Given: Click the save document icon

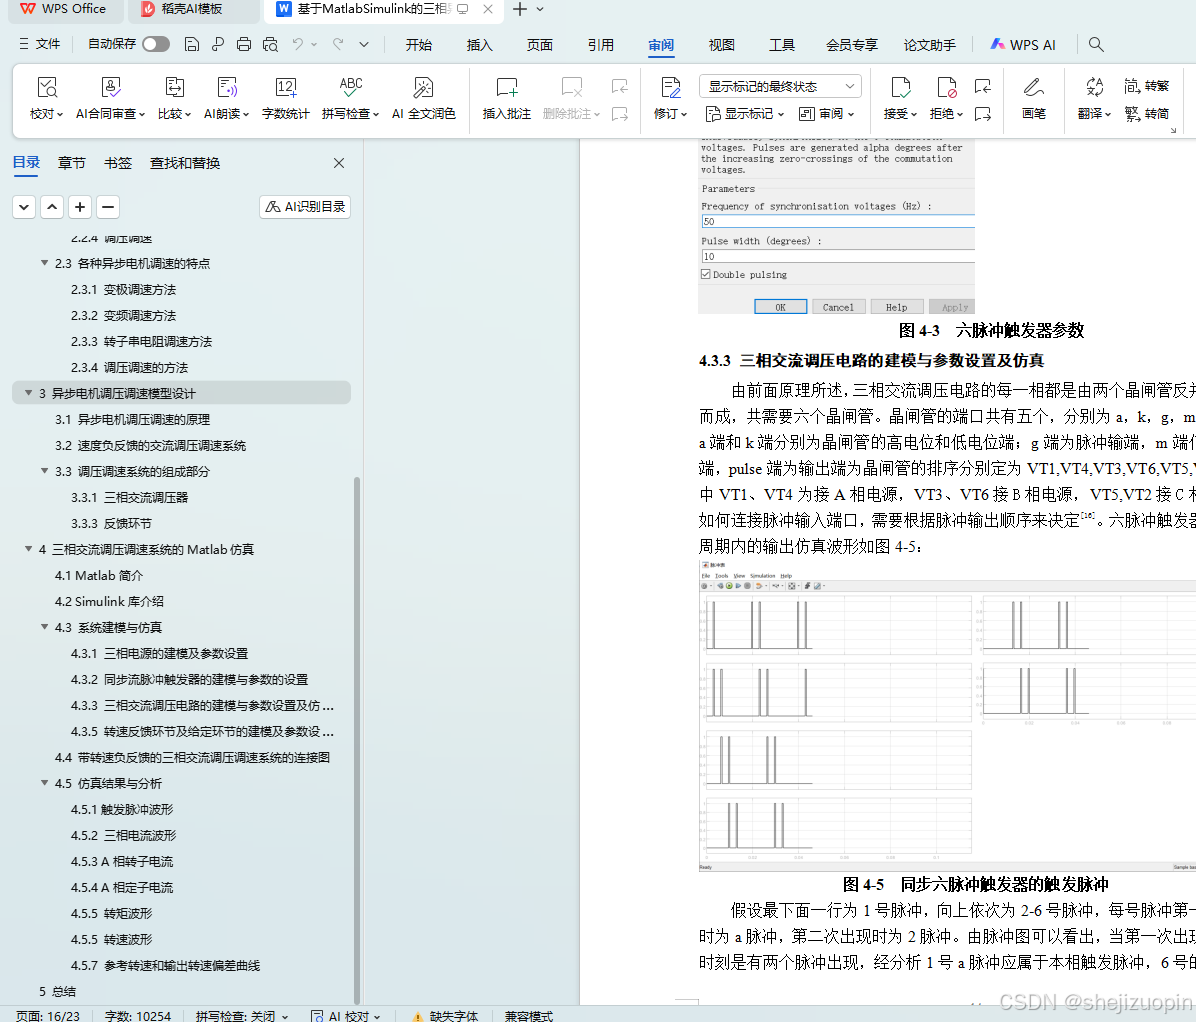Looking at the screenshot, I should [x=191, y=44].
